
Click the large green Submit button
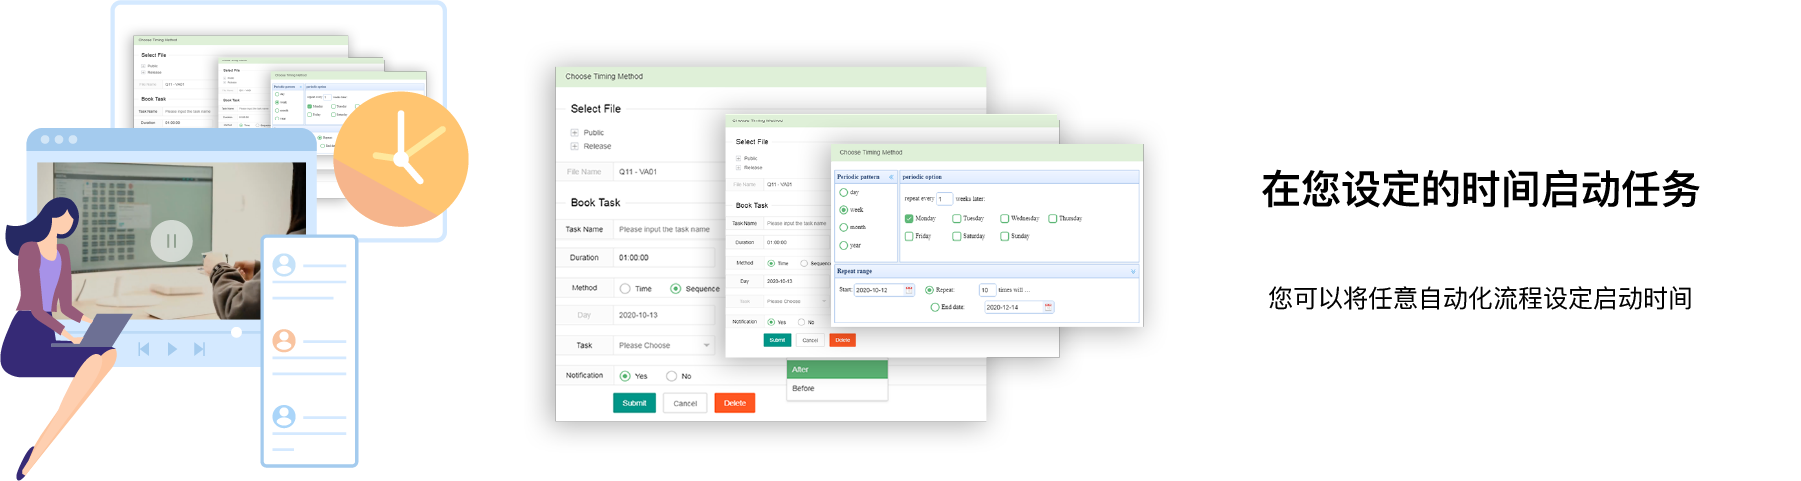[634, 403]
